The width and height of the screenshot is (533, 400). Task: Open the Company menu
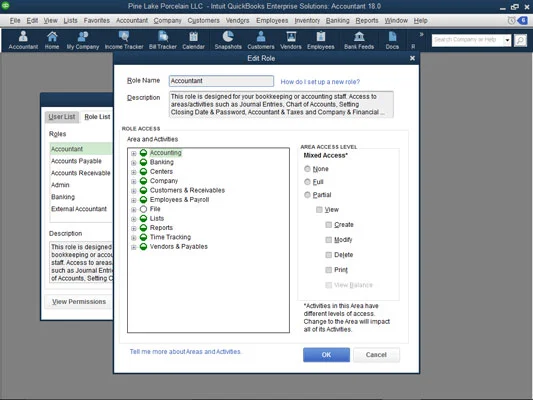(168, 20)
